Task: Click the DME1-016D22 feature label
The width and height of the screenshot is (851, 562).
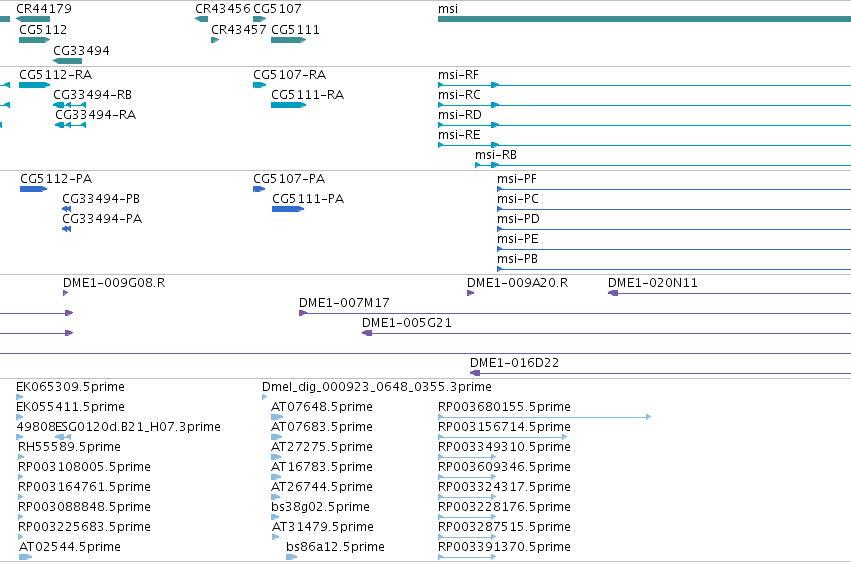Action: coord(515,363)
